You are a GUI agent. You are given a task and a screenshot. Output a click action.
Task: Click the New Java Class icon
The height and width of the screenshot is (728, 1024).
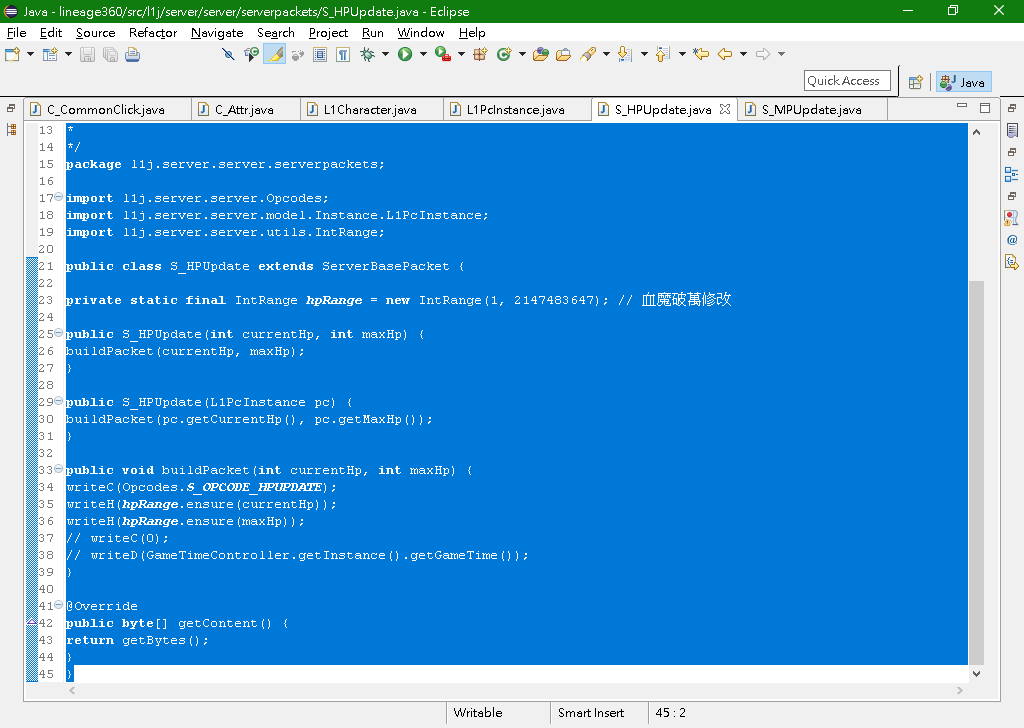pos(504,54)
